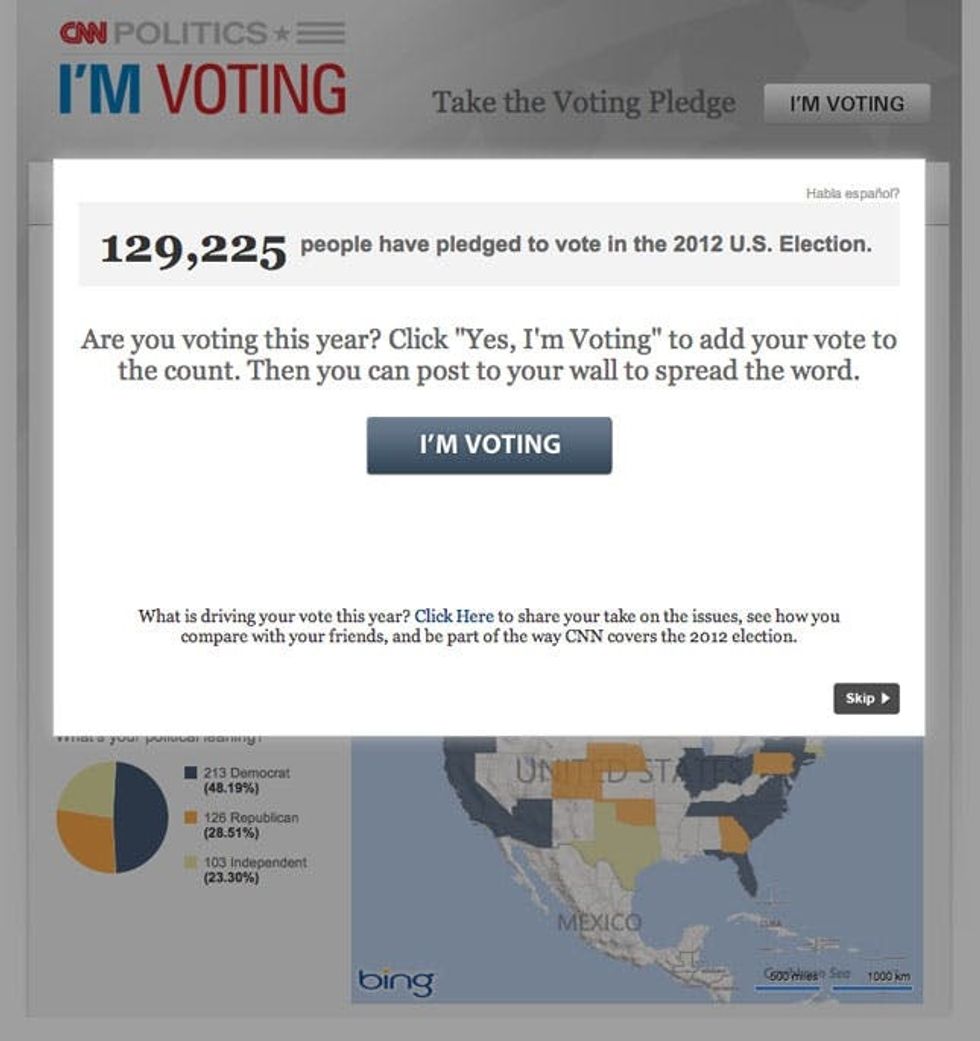The image size is (980, 1041).
Task: Click the MEXICO label on the map
Action: pos(600,921)
